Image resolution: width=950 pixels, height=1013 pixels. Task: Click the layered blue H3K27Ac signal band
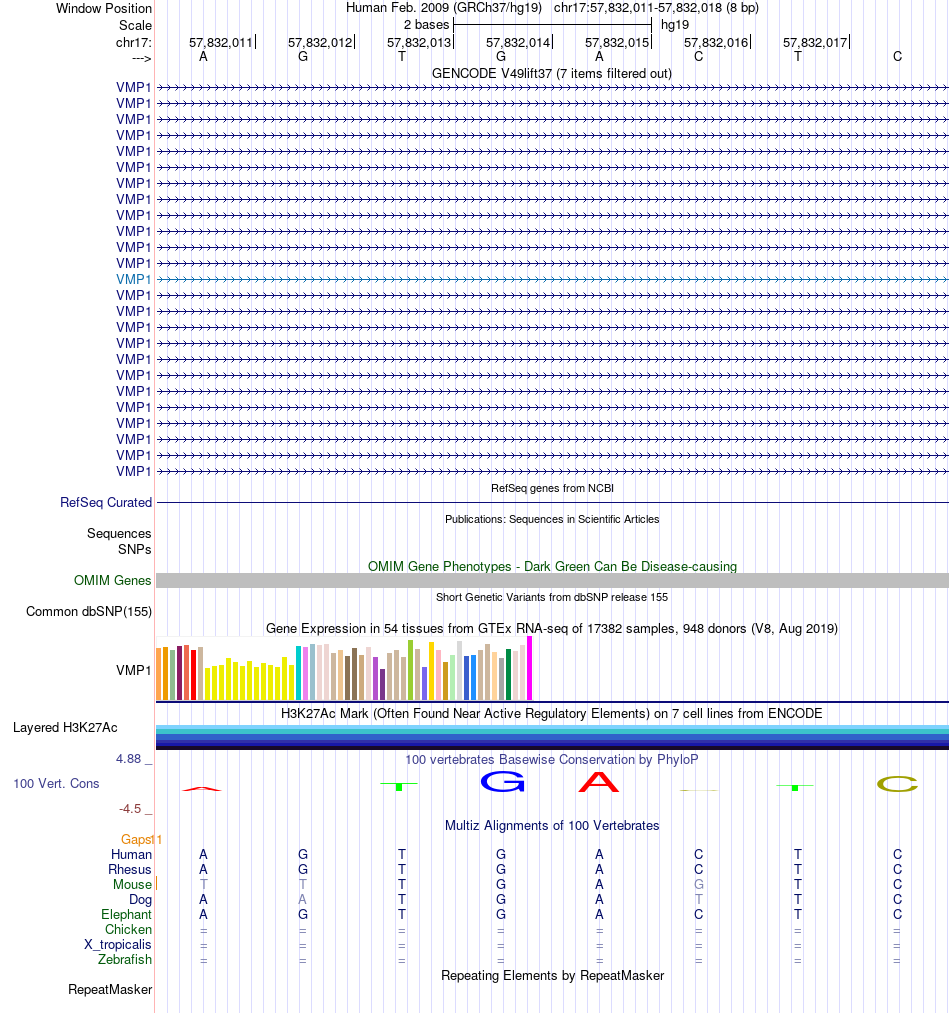[552, 737]
